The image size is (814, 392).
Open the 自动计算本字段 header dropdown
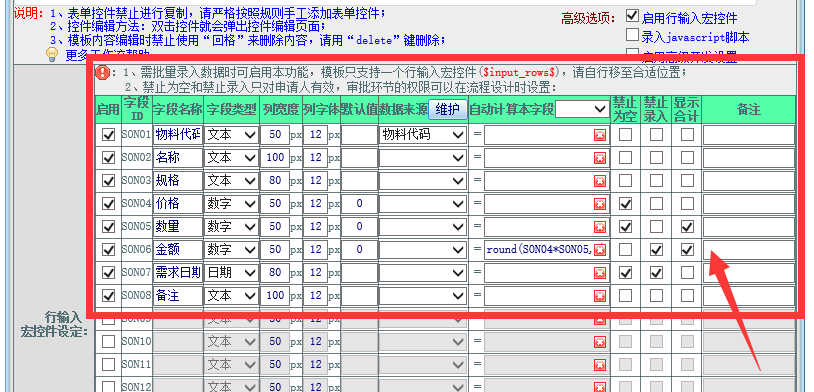coord(581,109)
